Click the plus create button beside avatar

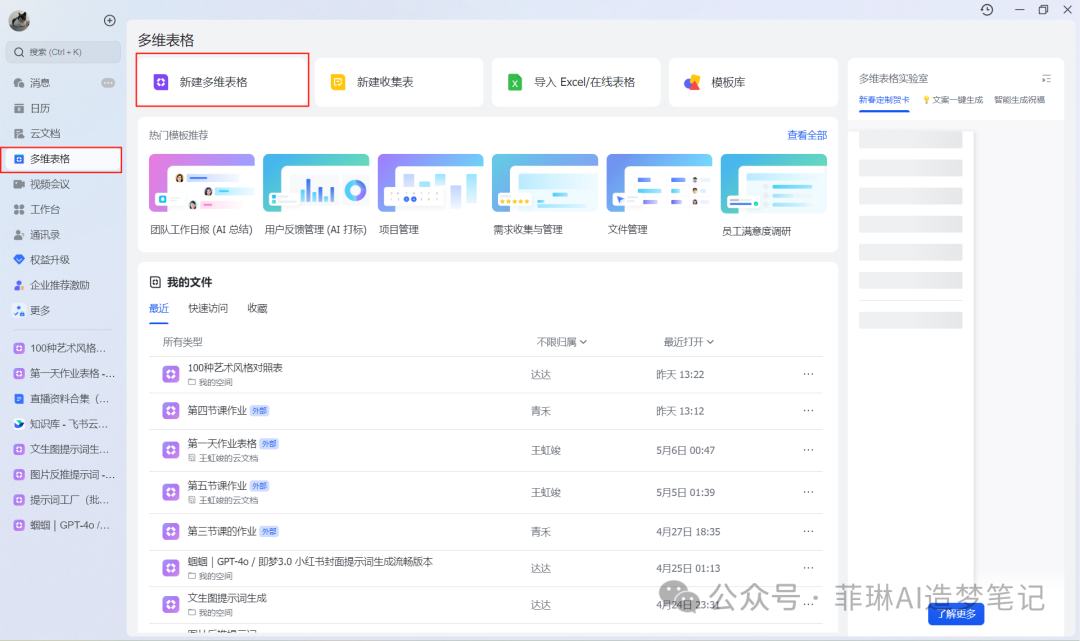tap(110, 21)
